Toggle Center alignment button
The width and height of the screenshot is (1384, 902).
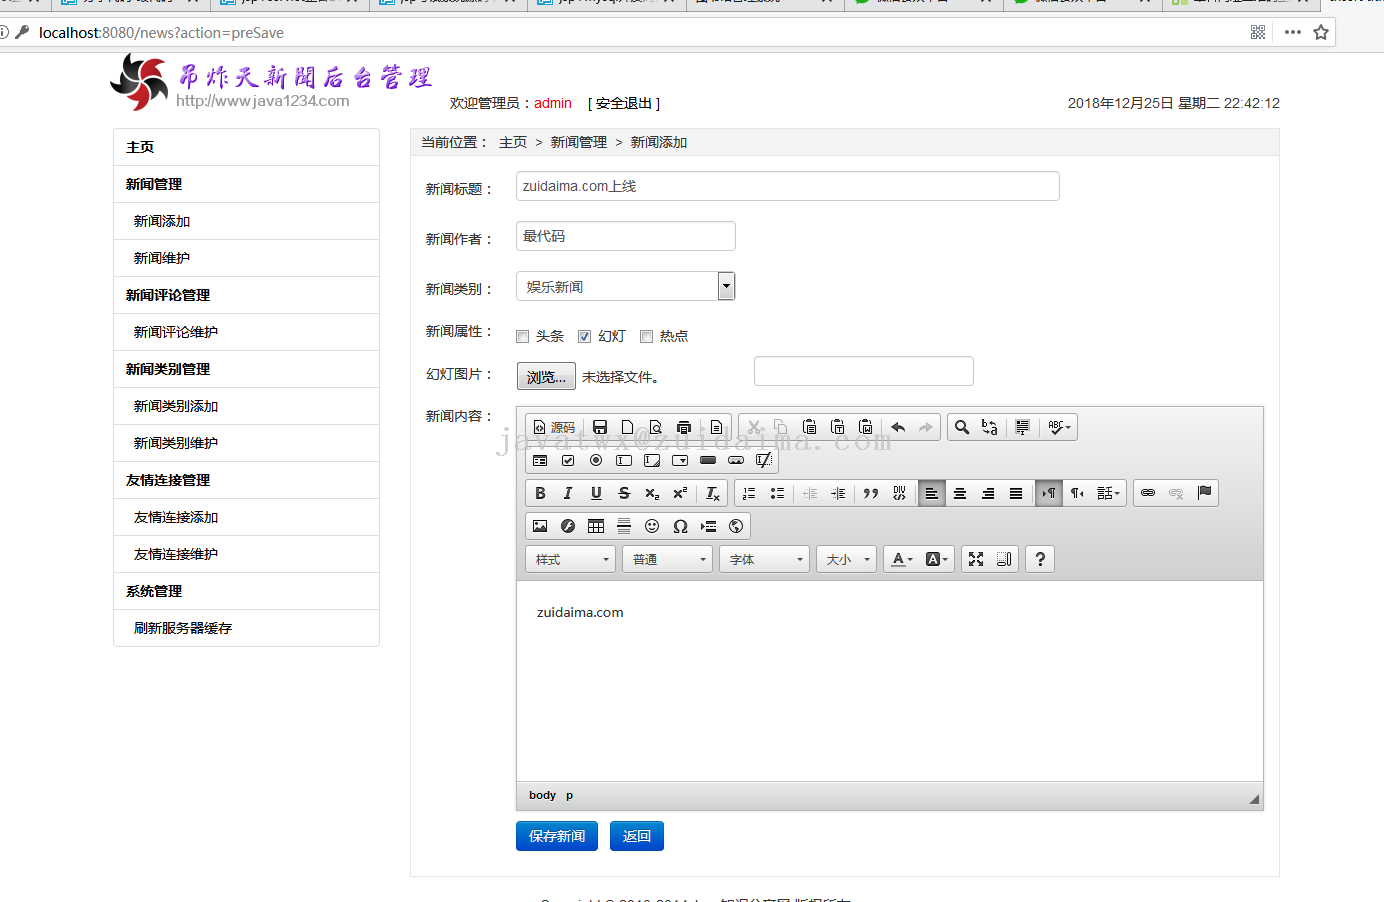click(x=960, y=493)
